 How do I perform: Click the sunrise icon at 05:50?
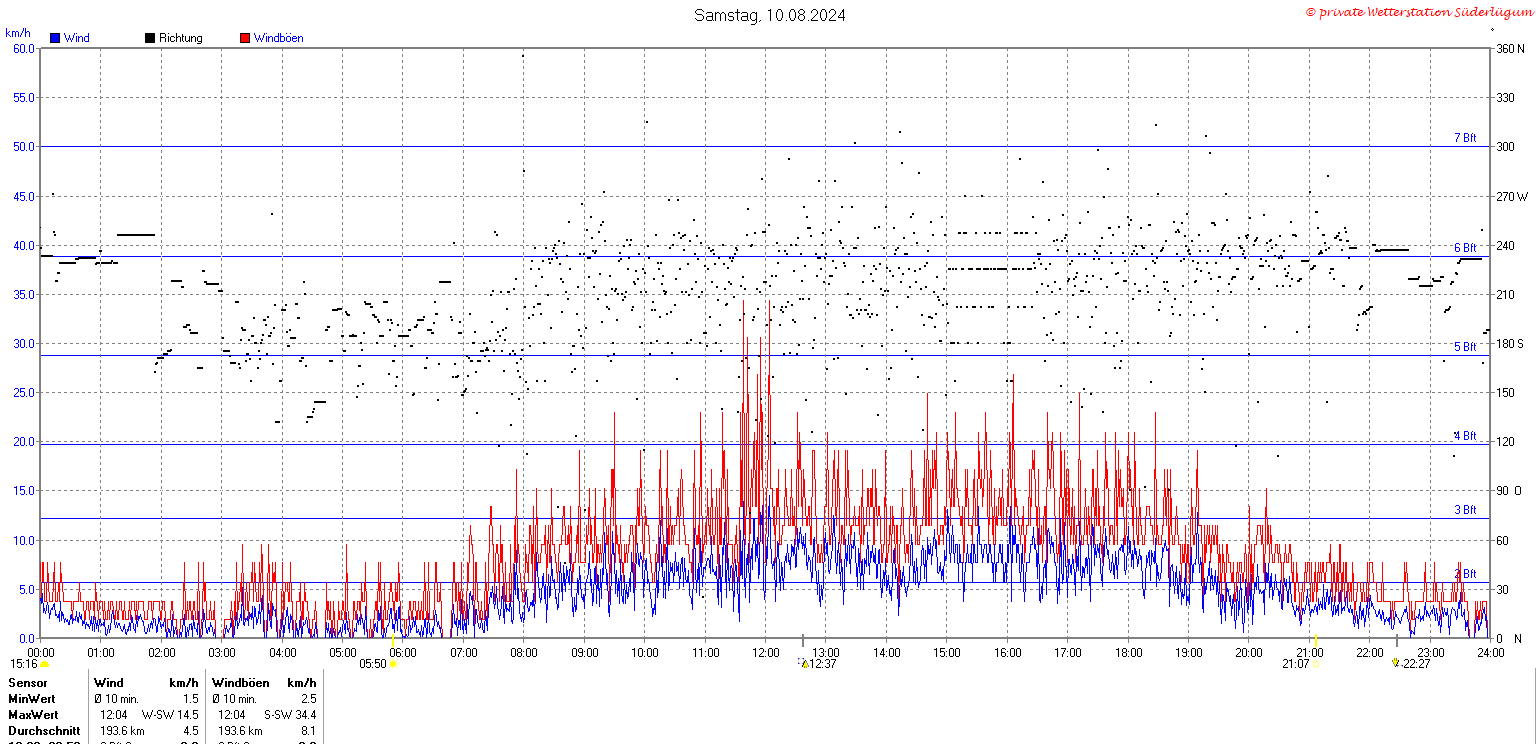[393, 663]
